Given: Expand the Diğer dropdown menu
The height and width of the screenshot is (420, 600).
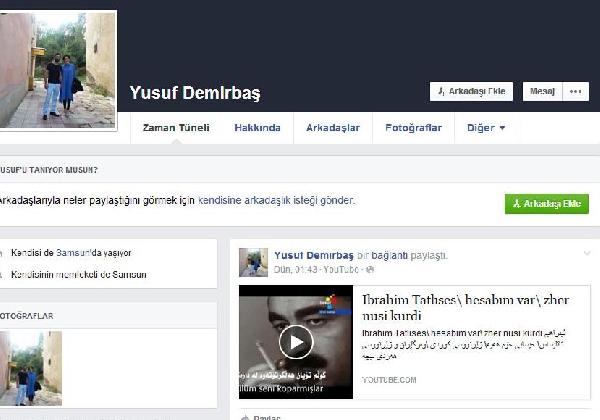Looking at the screenshot, I should [486, 128].
